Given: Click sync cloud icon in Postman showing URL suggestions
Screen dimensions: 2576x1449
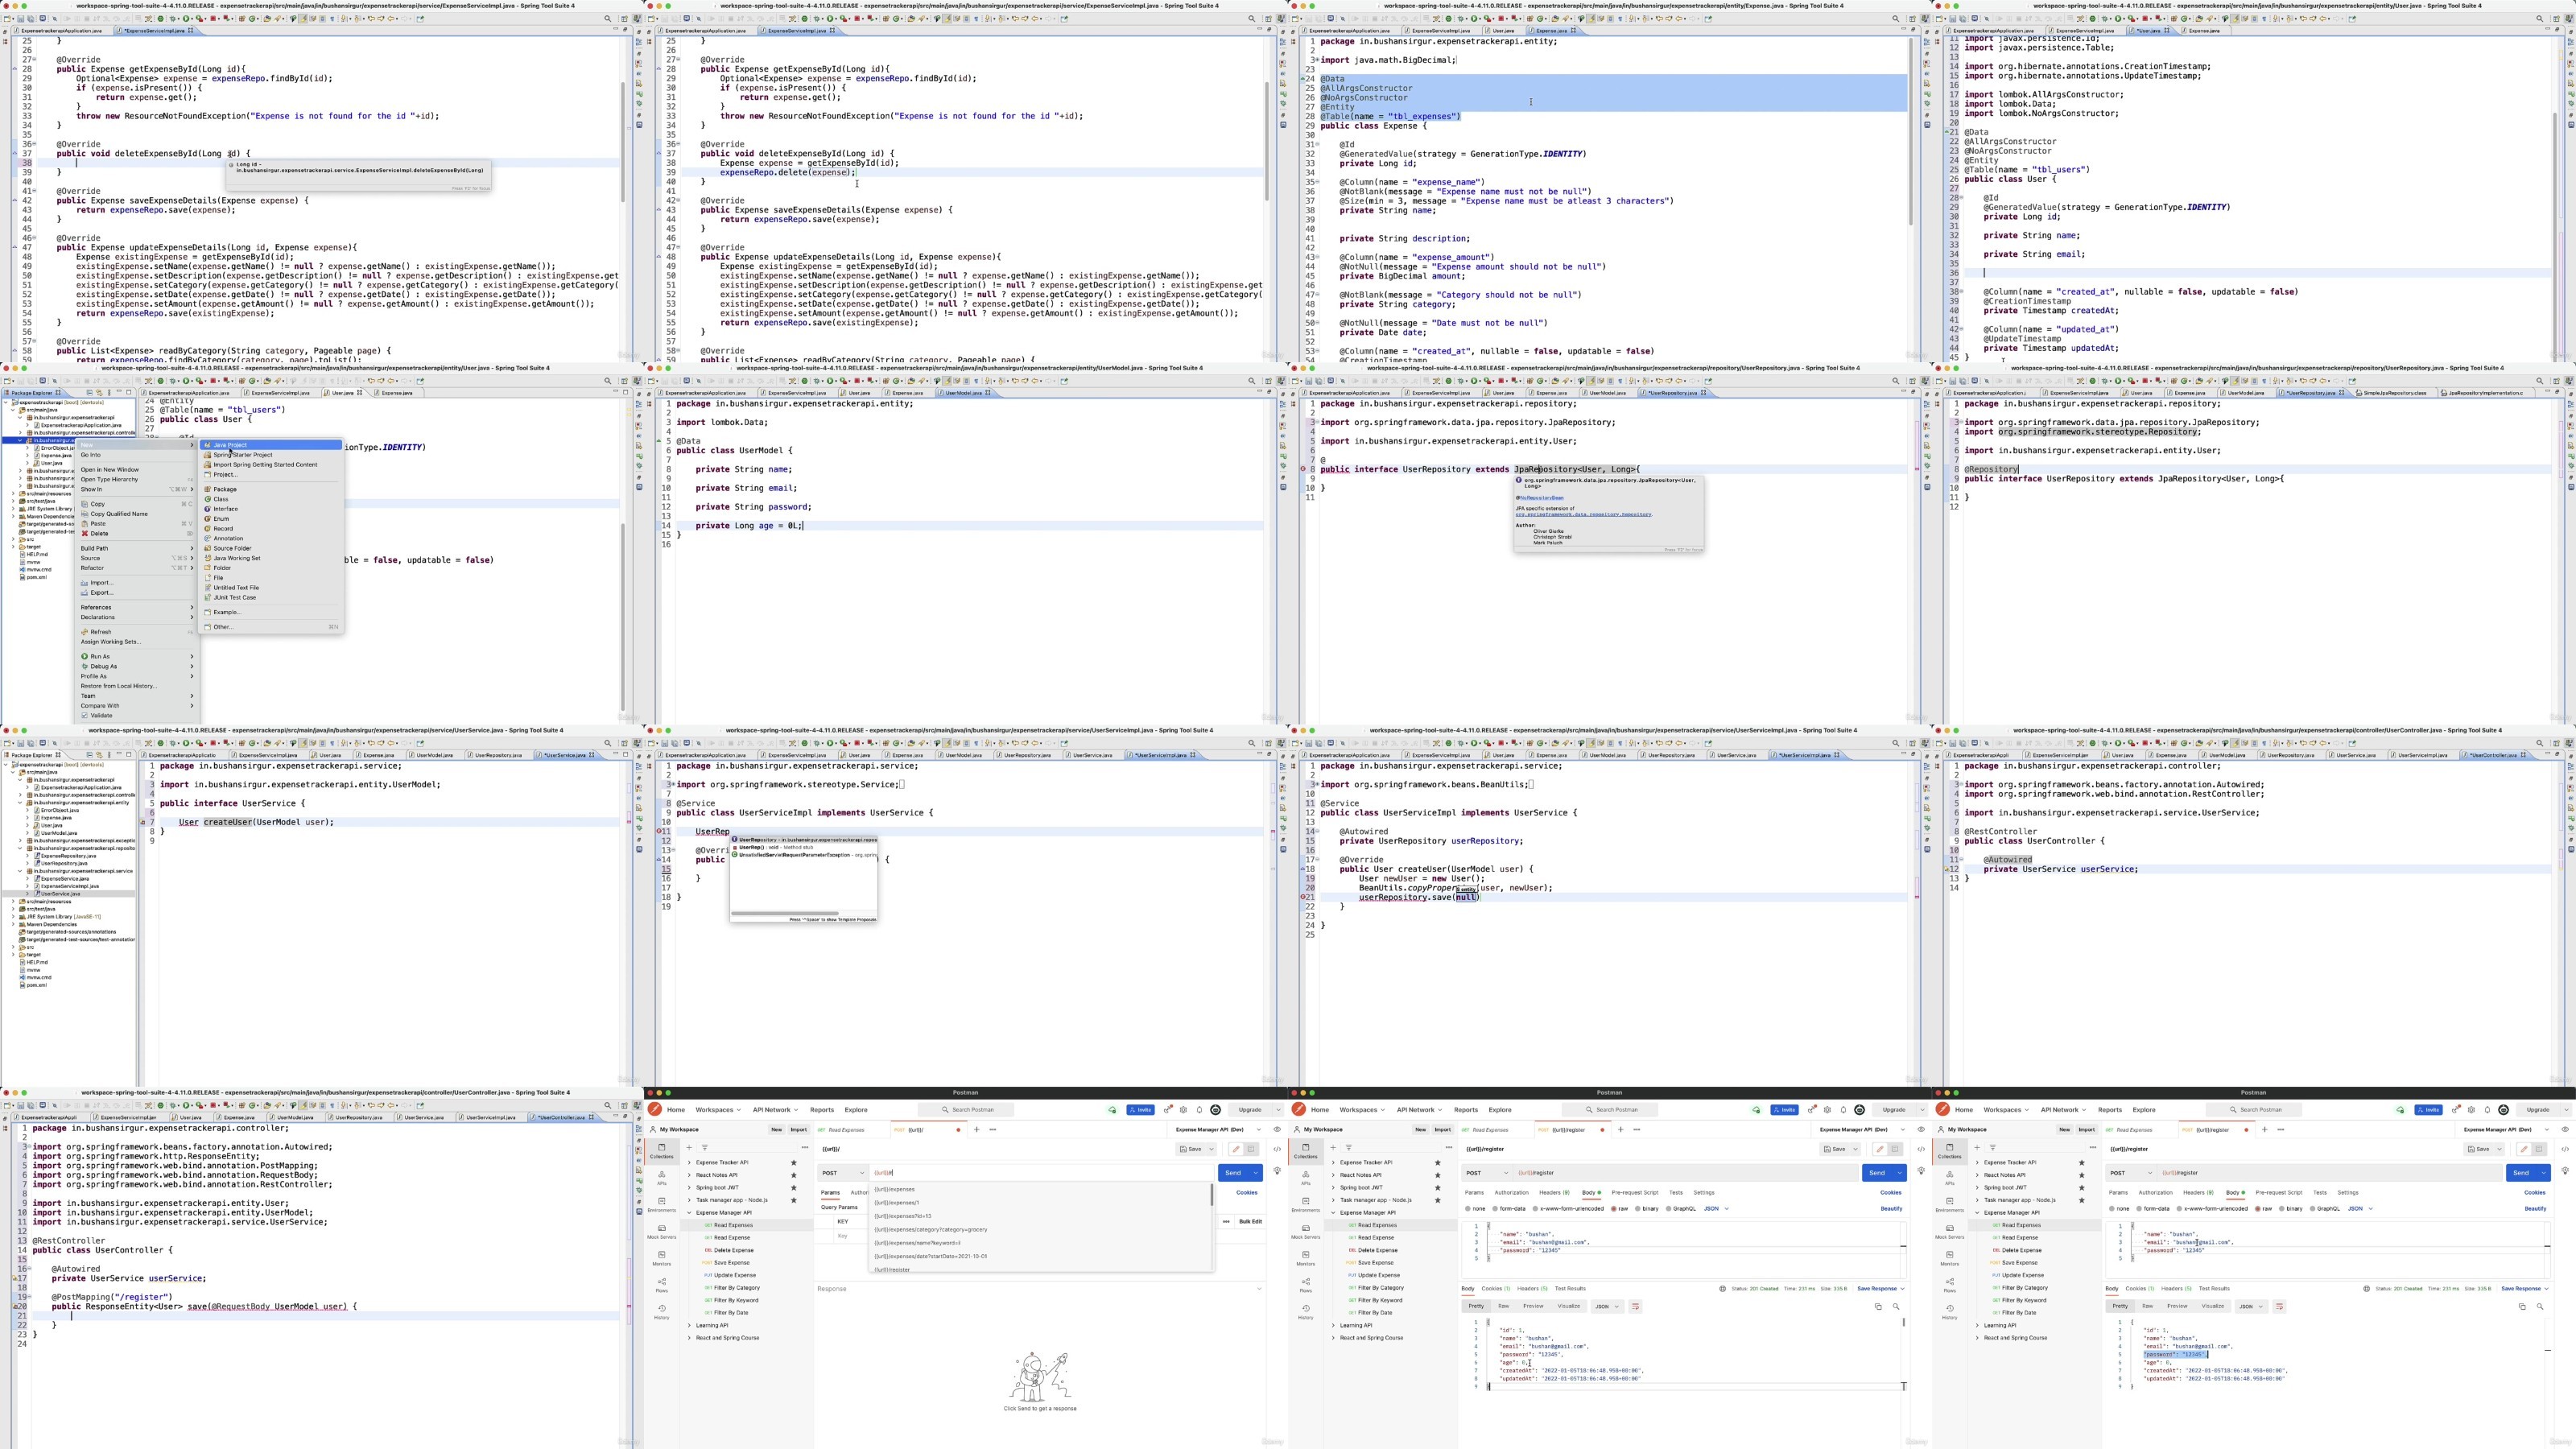Looking at the screenshot, I should click(x=1112, y=1109).
